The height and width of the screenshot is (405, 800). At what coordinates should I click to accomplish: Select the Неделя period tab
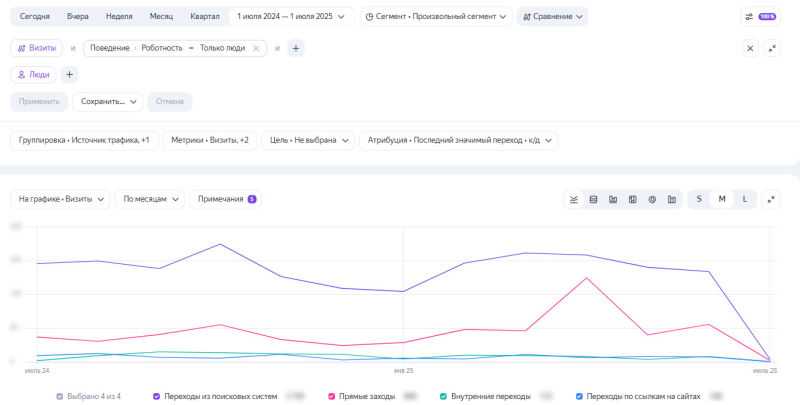(x=119, y=16)
